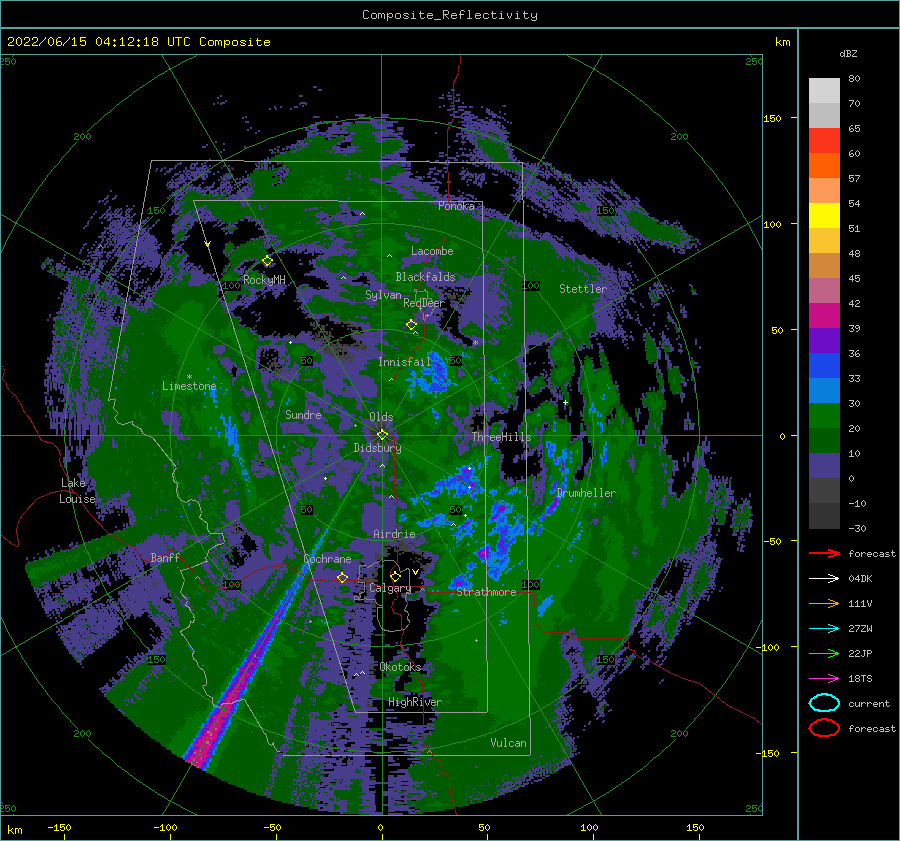The image size is (900, 841).
Task: Select the magenta 18TS arrow icon
Action: pyautogui.click(x=824, y=679)
